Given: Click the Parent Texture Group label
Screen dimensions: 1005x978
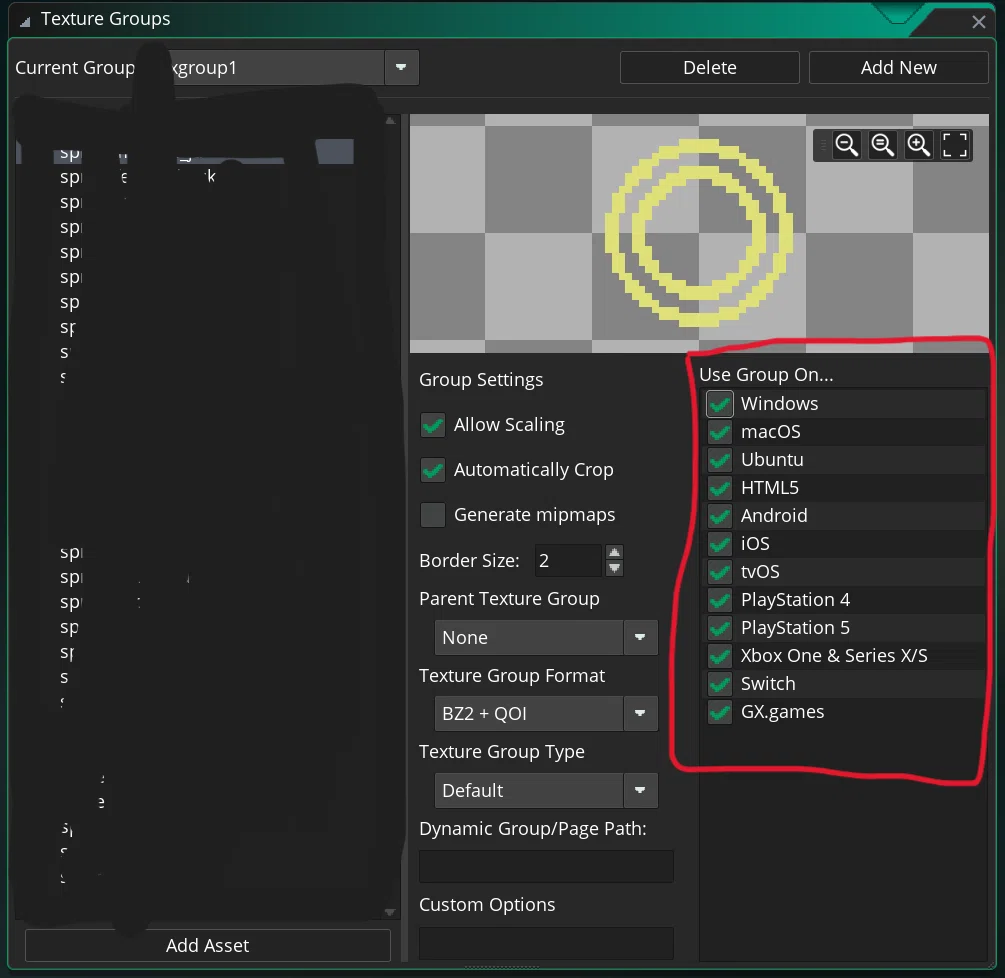Looking at the screenshot, I should click(x=509, y=599).
